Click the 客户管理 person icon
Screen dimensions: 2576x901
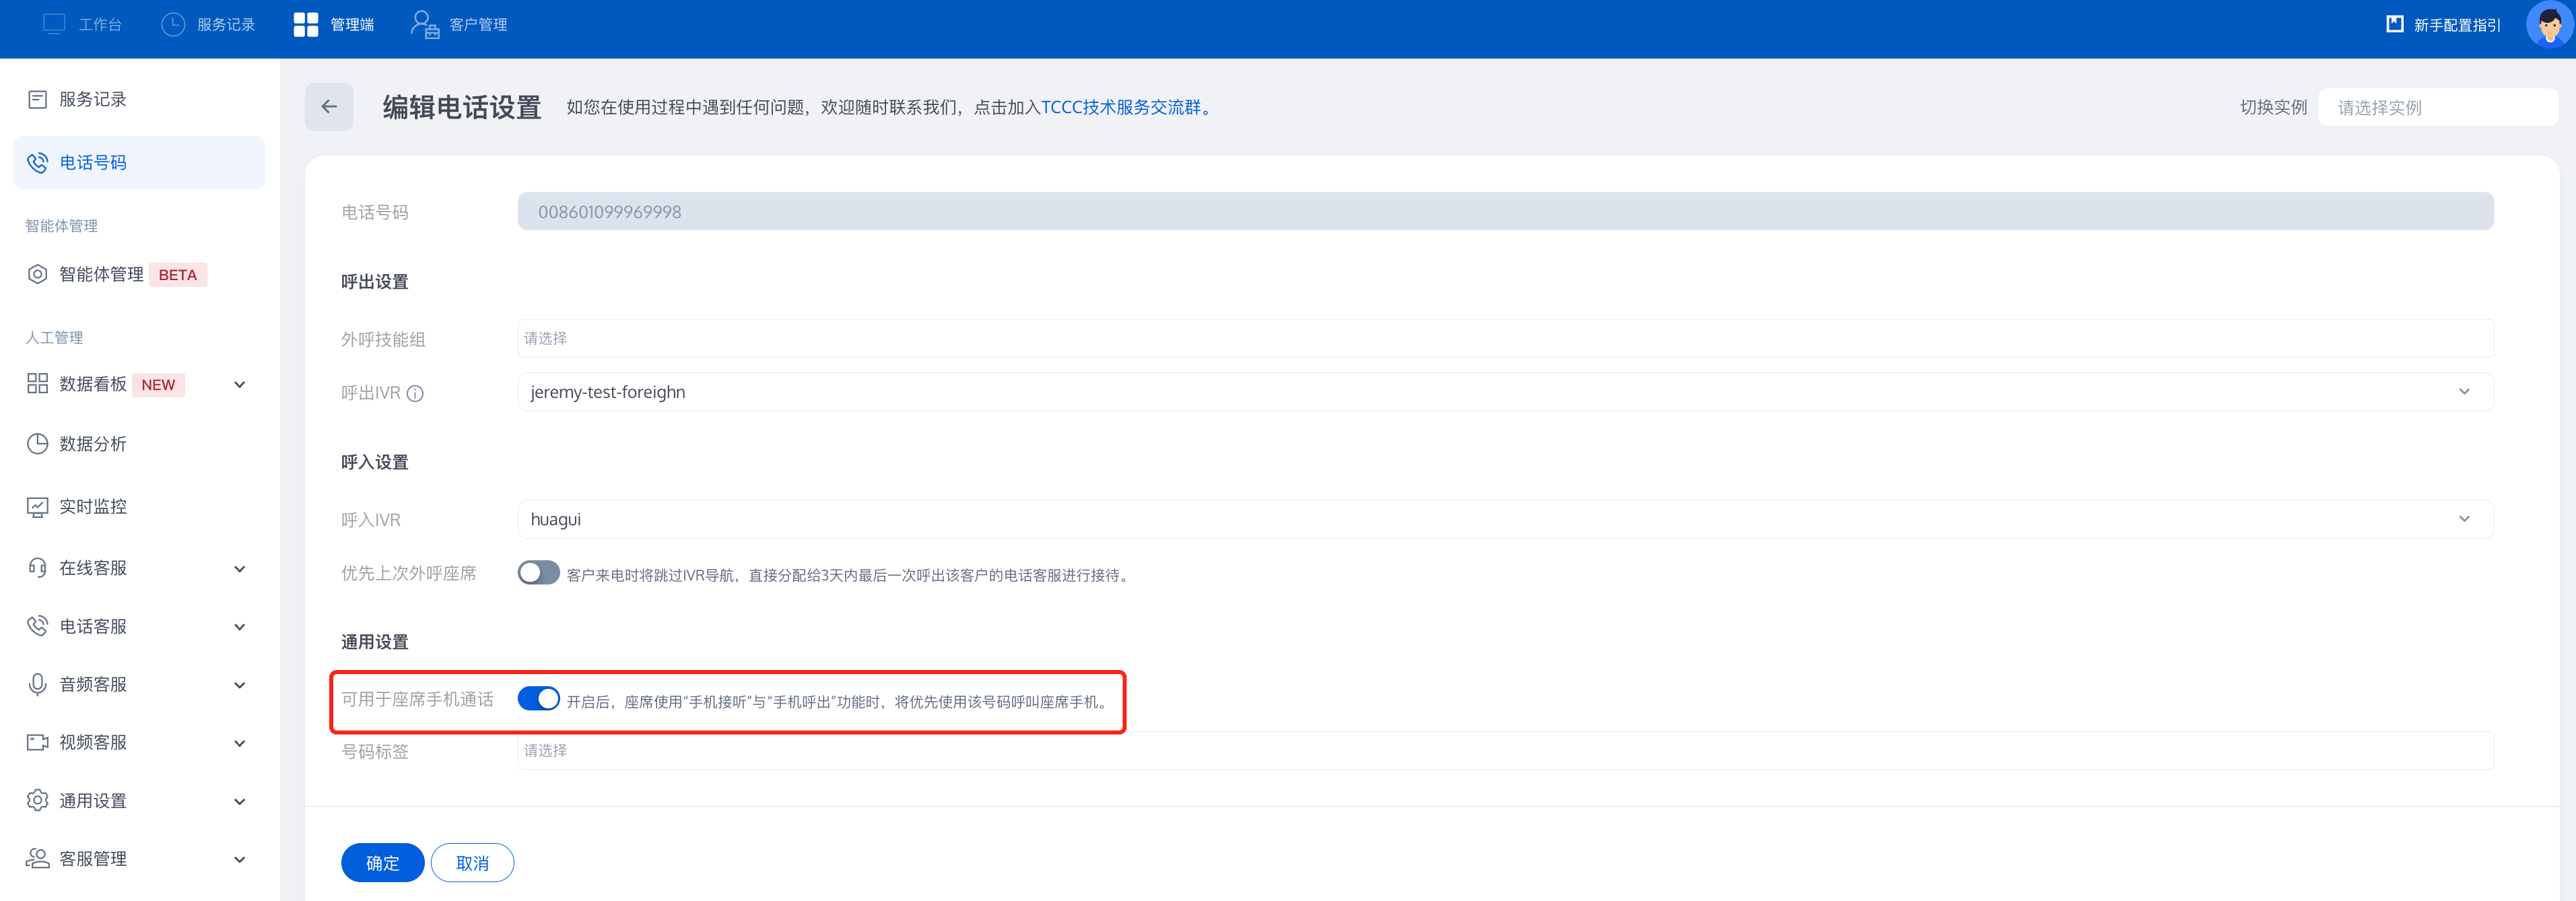tap(425, 24)
